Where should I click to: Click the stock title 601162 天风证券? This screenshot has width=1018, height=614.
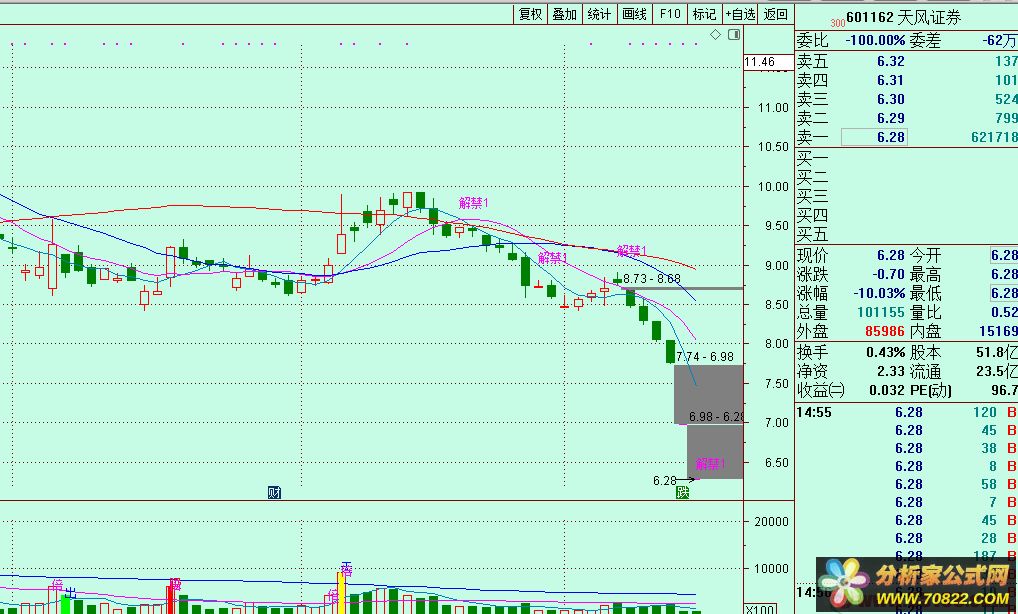[904, 18]
